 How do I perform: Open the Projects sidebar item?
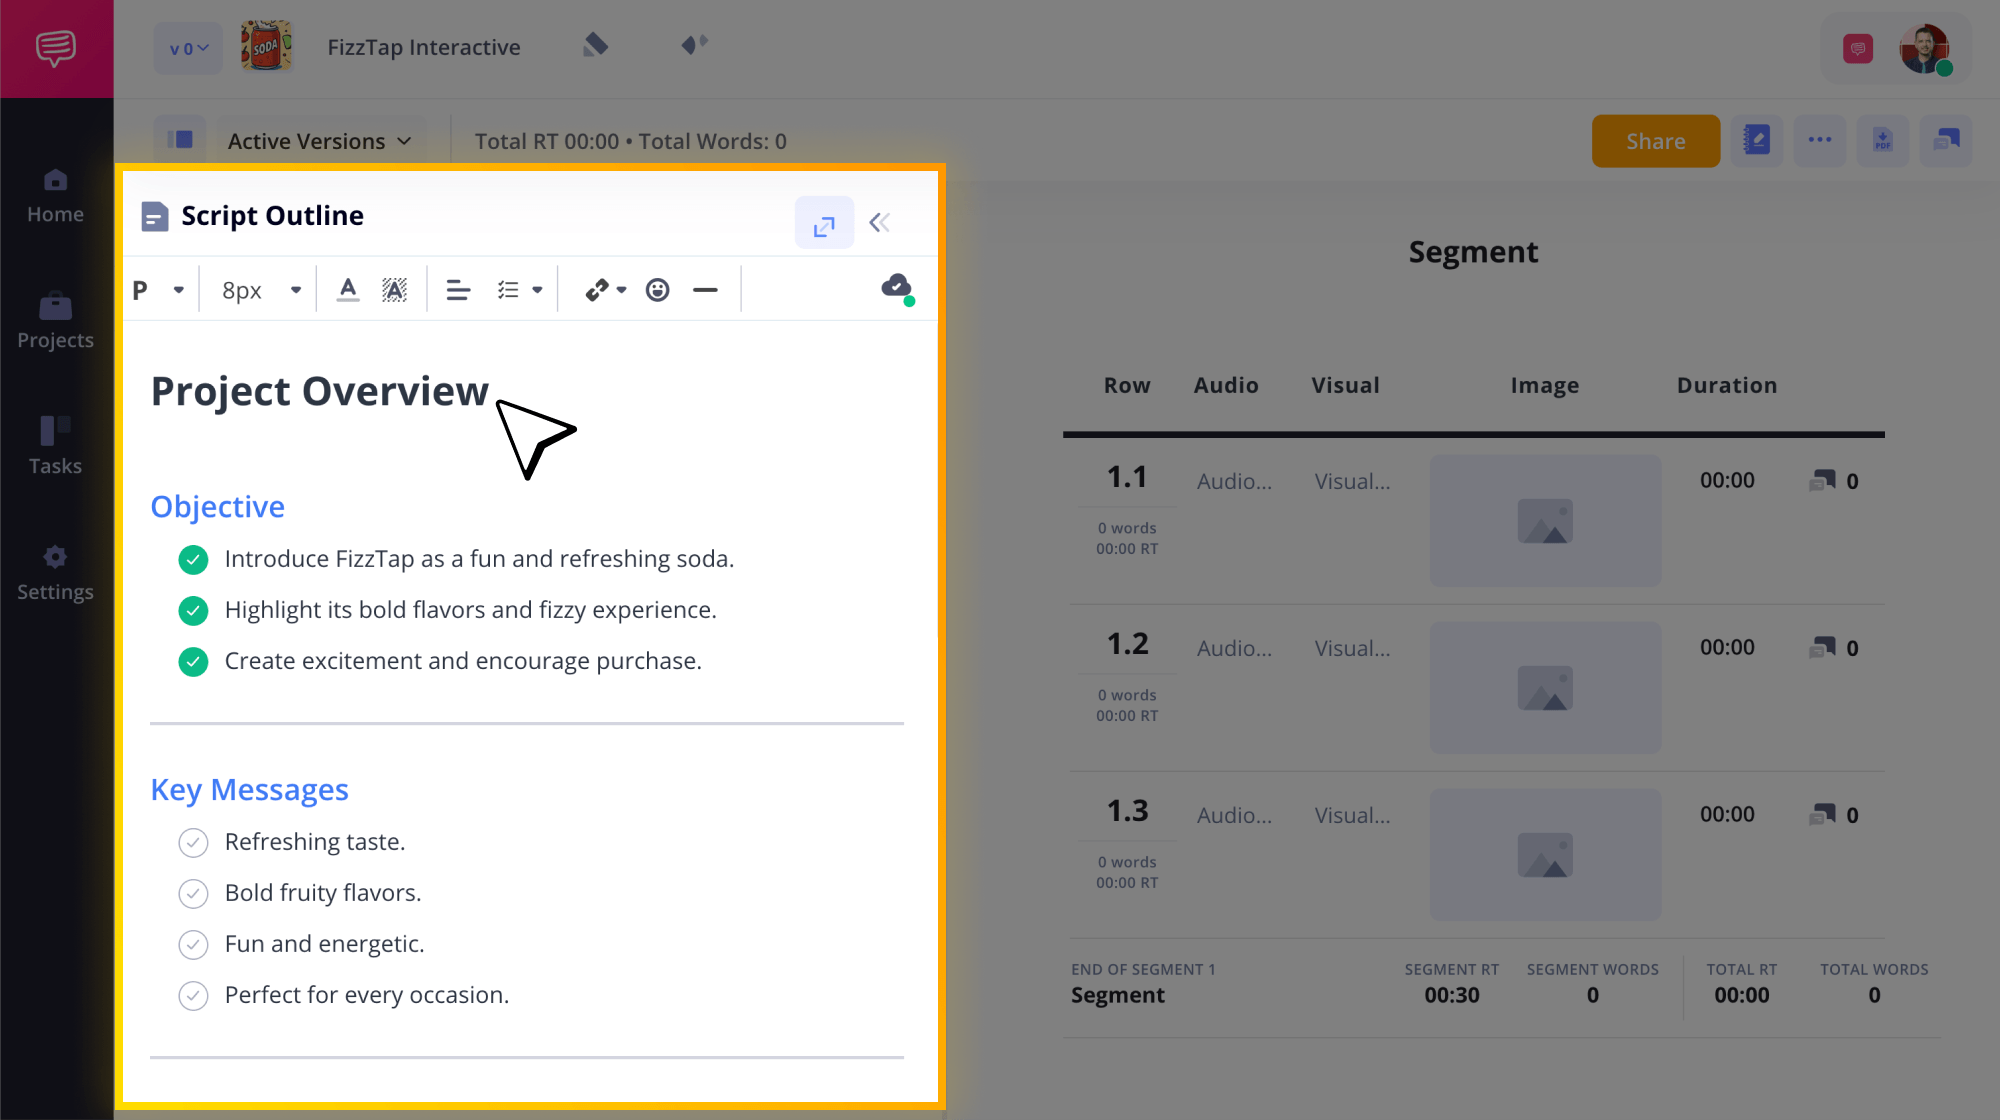(x=55, y=322)
